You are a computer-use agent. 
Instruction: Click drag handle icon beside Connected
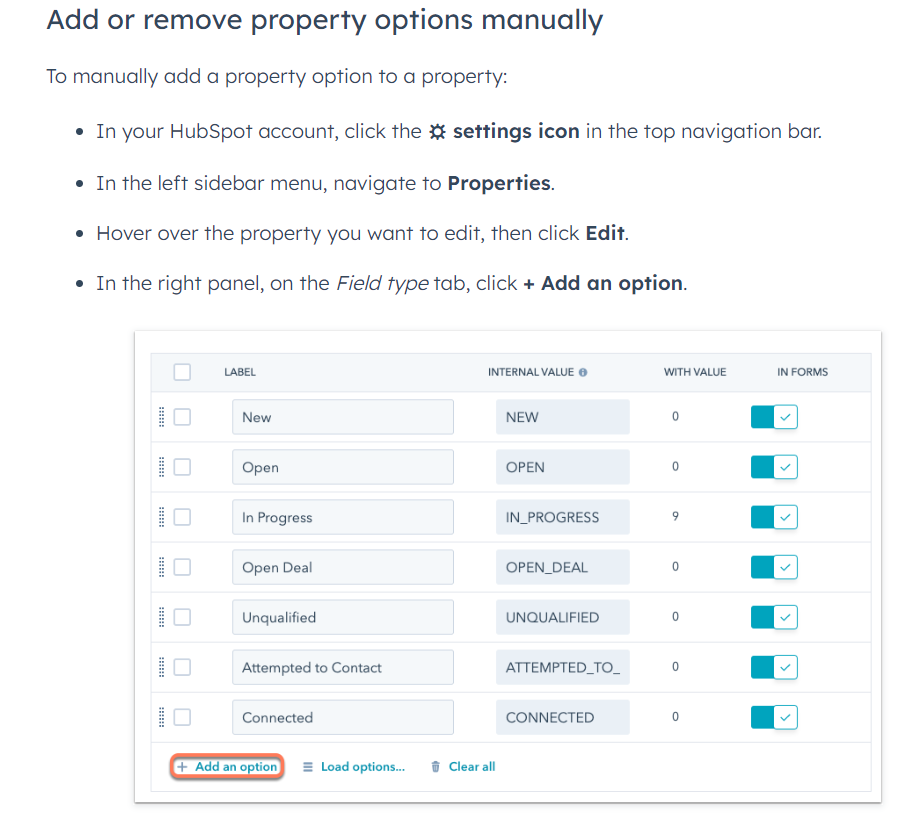click(162, 717)
